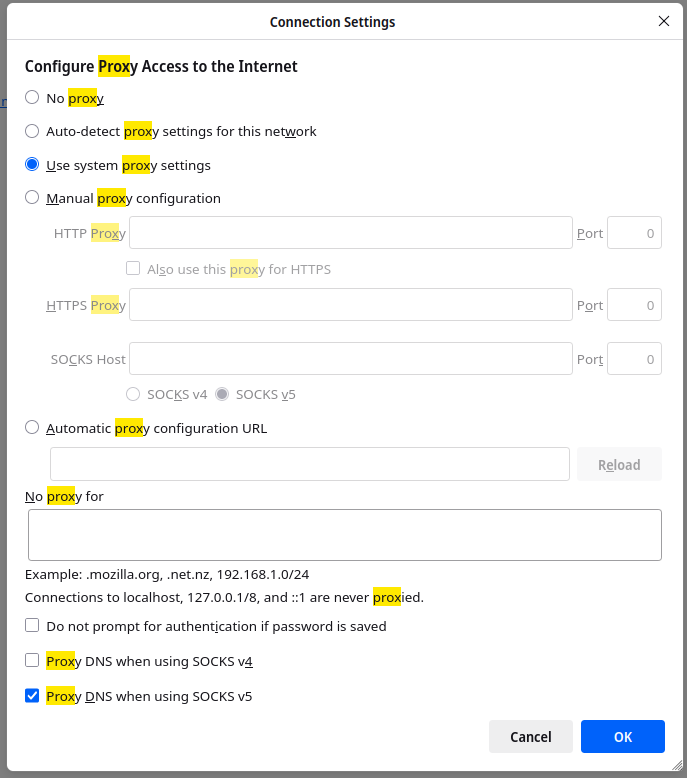Close the Connection Settings dialog
This screenshot has width=687, height=778.
point(664,21)
